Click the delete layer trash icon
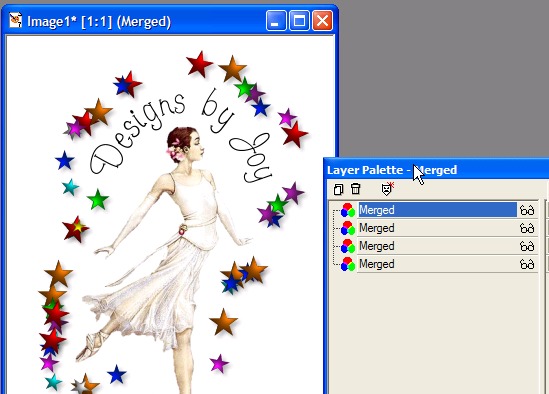549x394 pixels. coord(355,189)
